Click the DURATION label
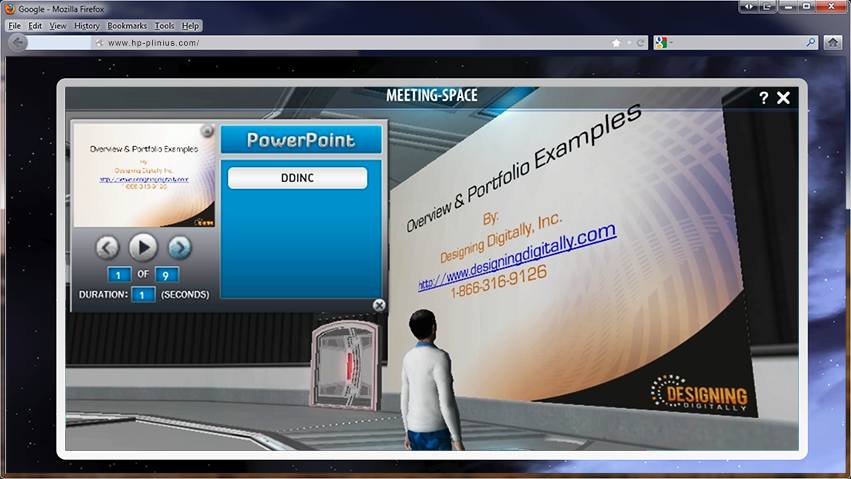This screenshot has height=479, width=851. (x=103, y=295)
